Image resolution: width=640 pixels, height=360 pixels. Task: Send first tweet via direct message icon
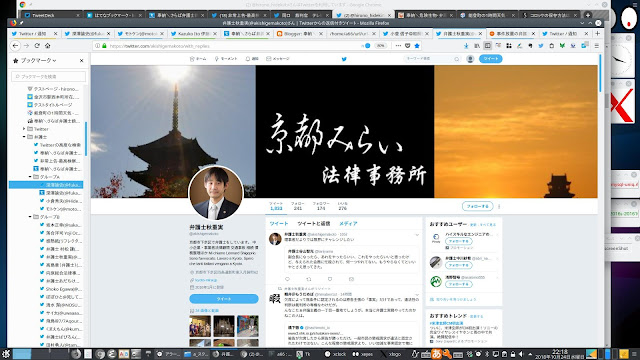click(351, 279)
